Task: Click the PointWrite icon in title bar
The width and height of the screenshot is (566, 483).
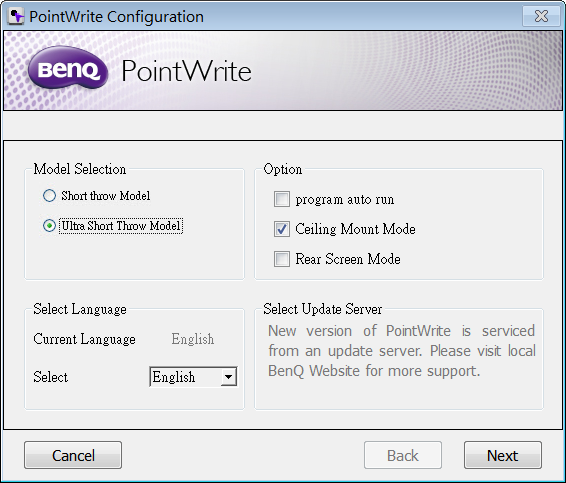Action: (x=16, y=17)
